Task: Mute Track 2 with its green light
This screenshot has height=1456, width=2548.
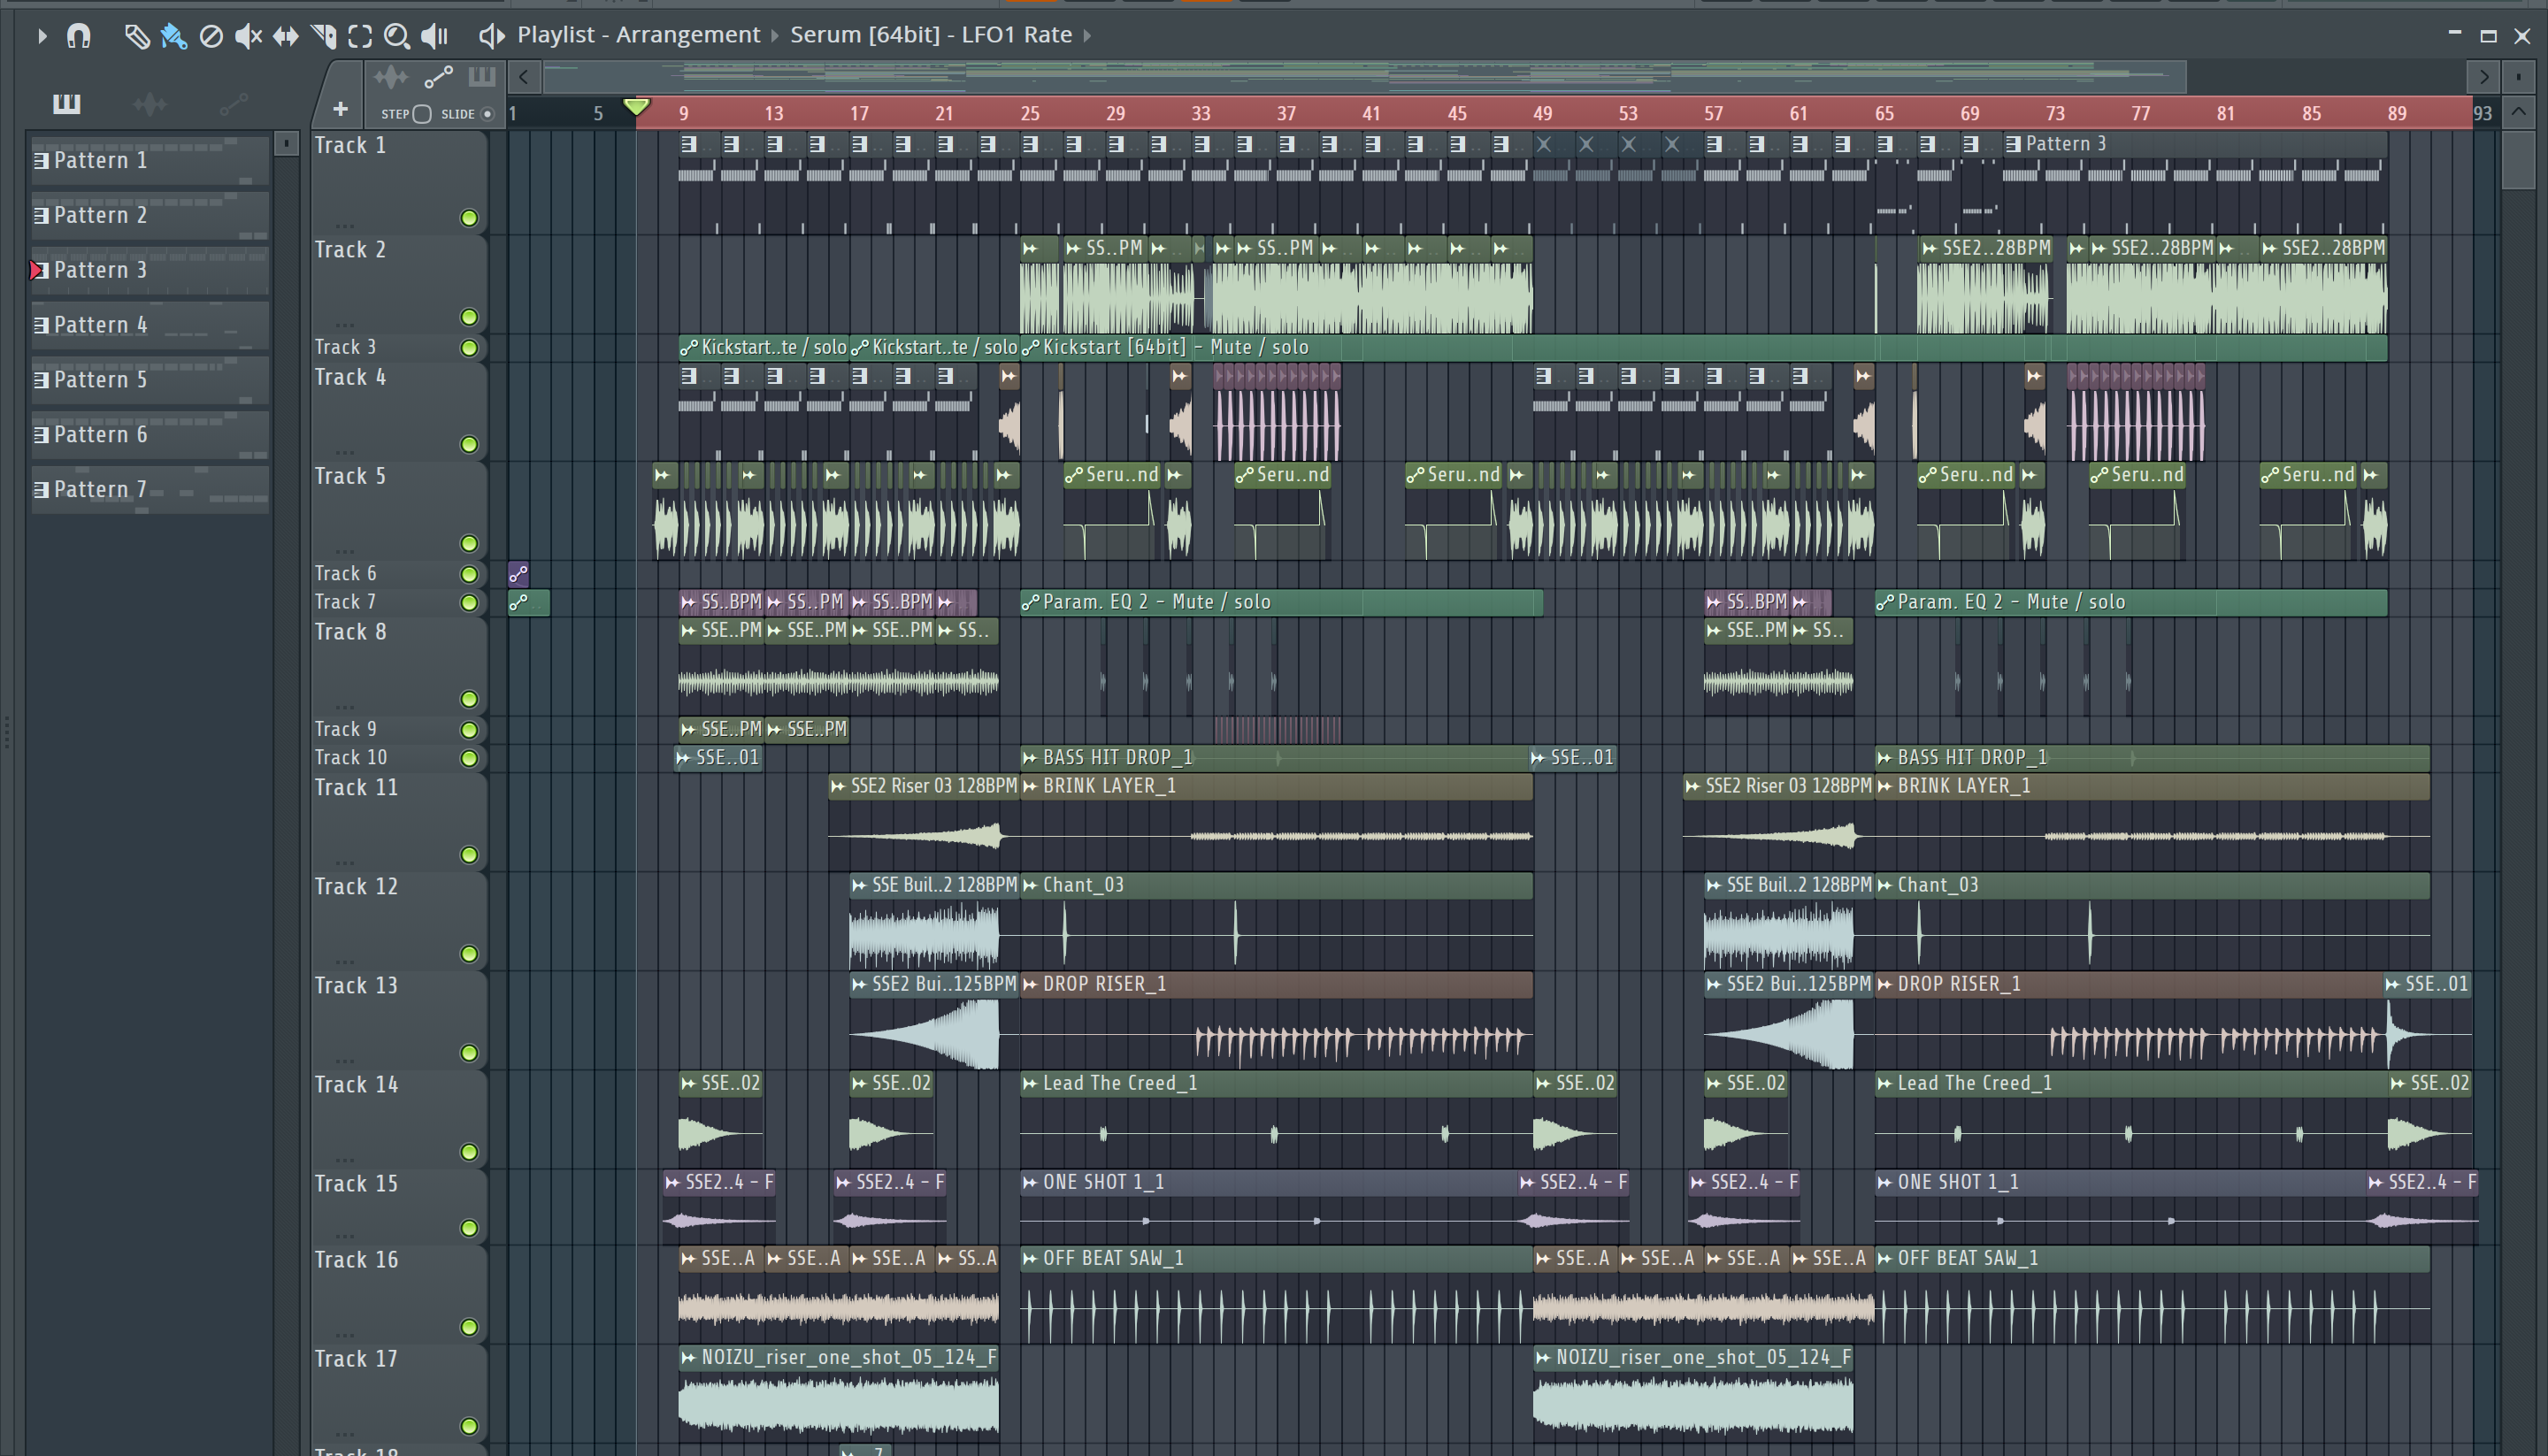Action: coord(469,317)
